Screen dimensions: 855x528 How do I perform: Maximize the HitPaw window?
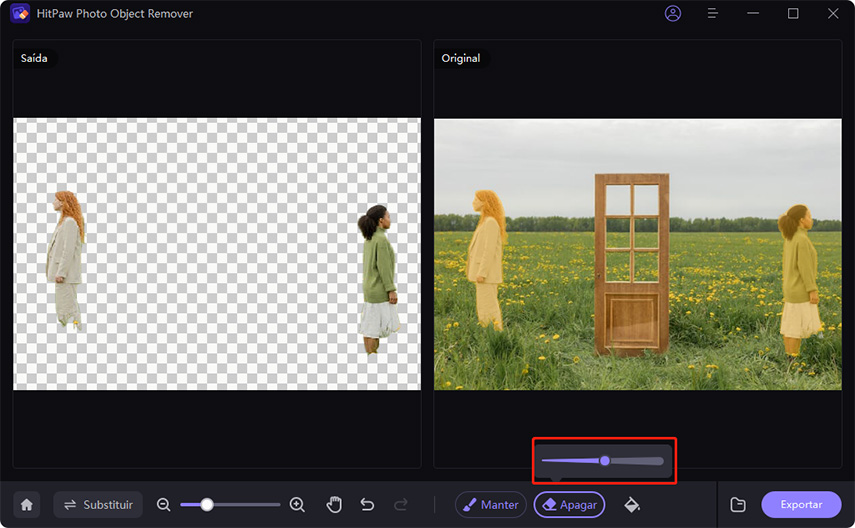tap(793, 13)
